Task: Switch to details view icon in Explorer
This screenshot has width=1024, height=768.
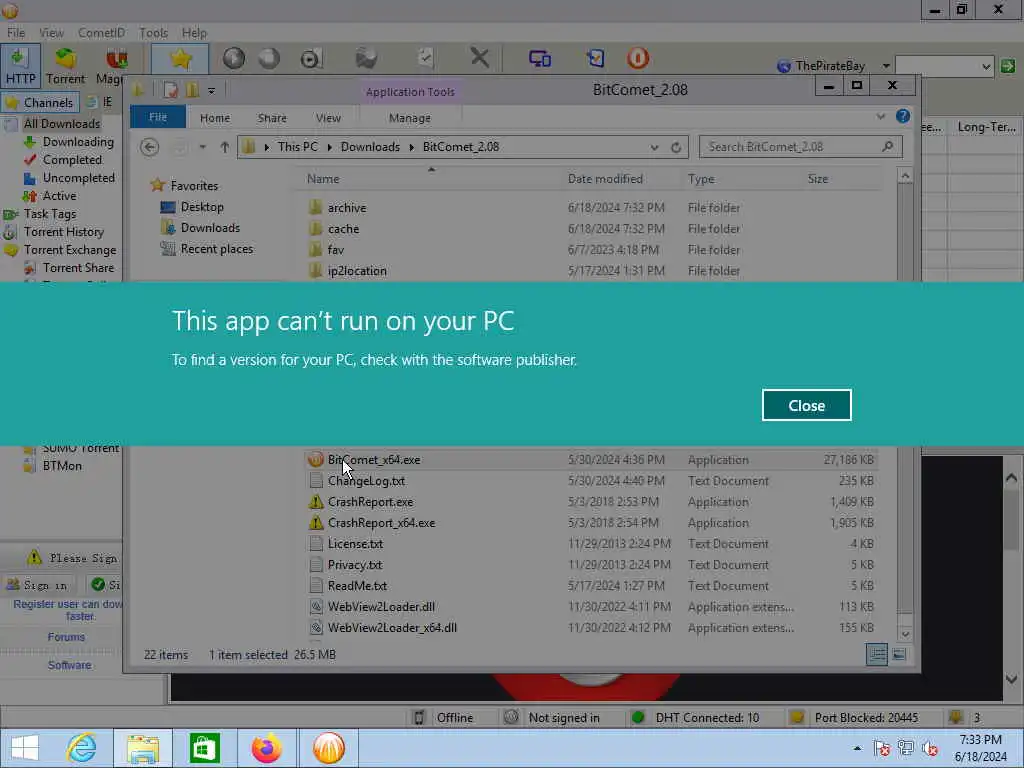Action: coord(876,654)
